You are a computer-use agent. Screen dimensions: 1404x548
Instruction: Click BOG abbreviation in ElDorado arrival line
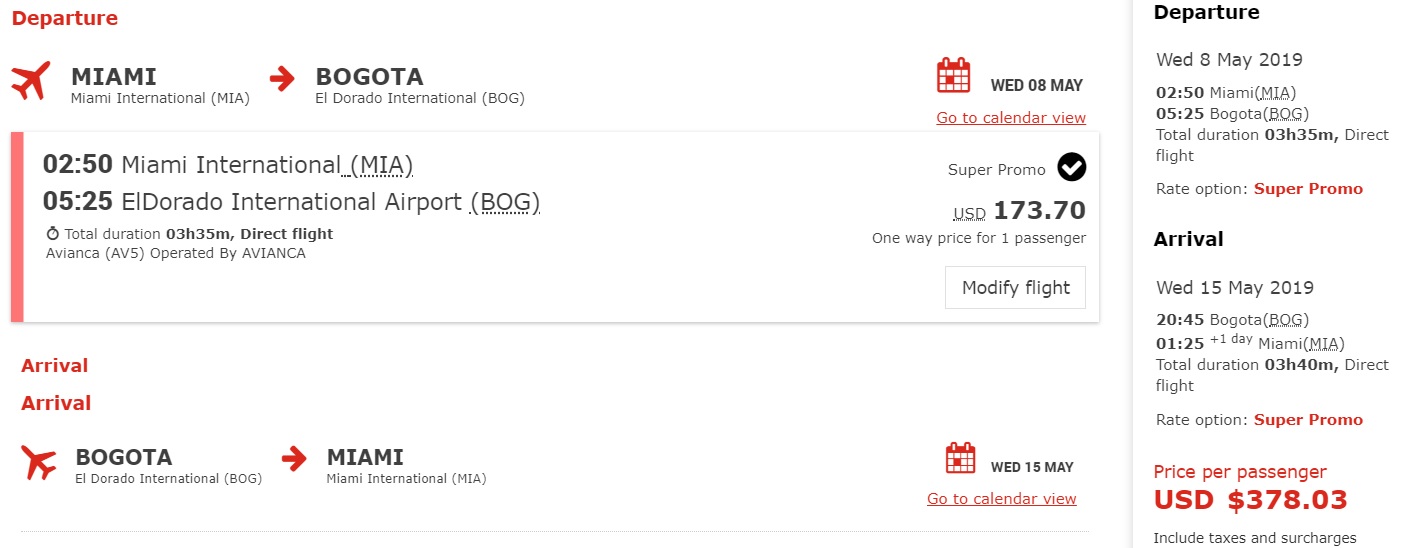point(504,203)
